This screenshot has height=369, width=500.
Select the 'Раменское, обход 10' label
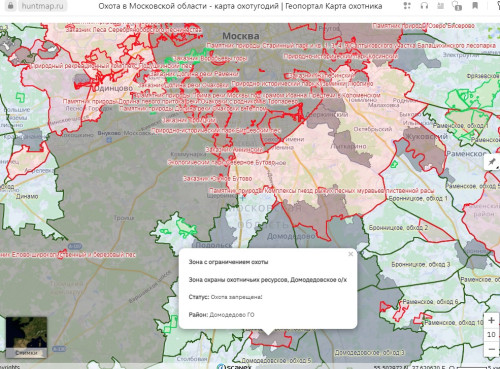(x=454, y=323)
